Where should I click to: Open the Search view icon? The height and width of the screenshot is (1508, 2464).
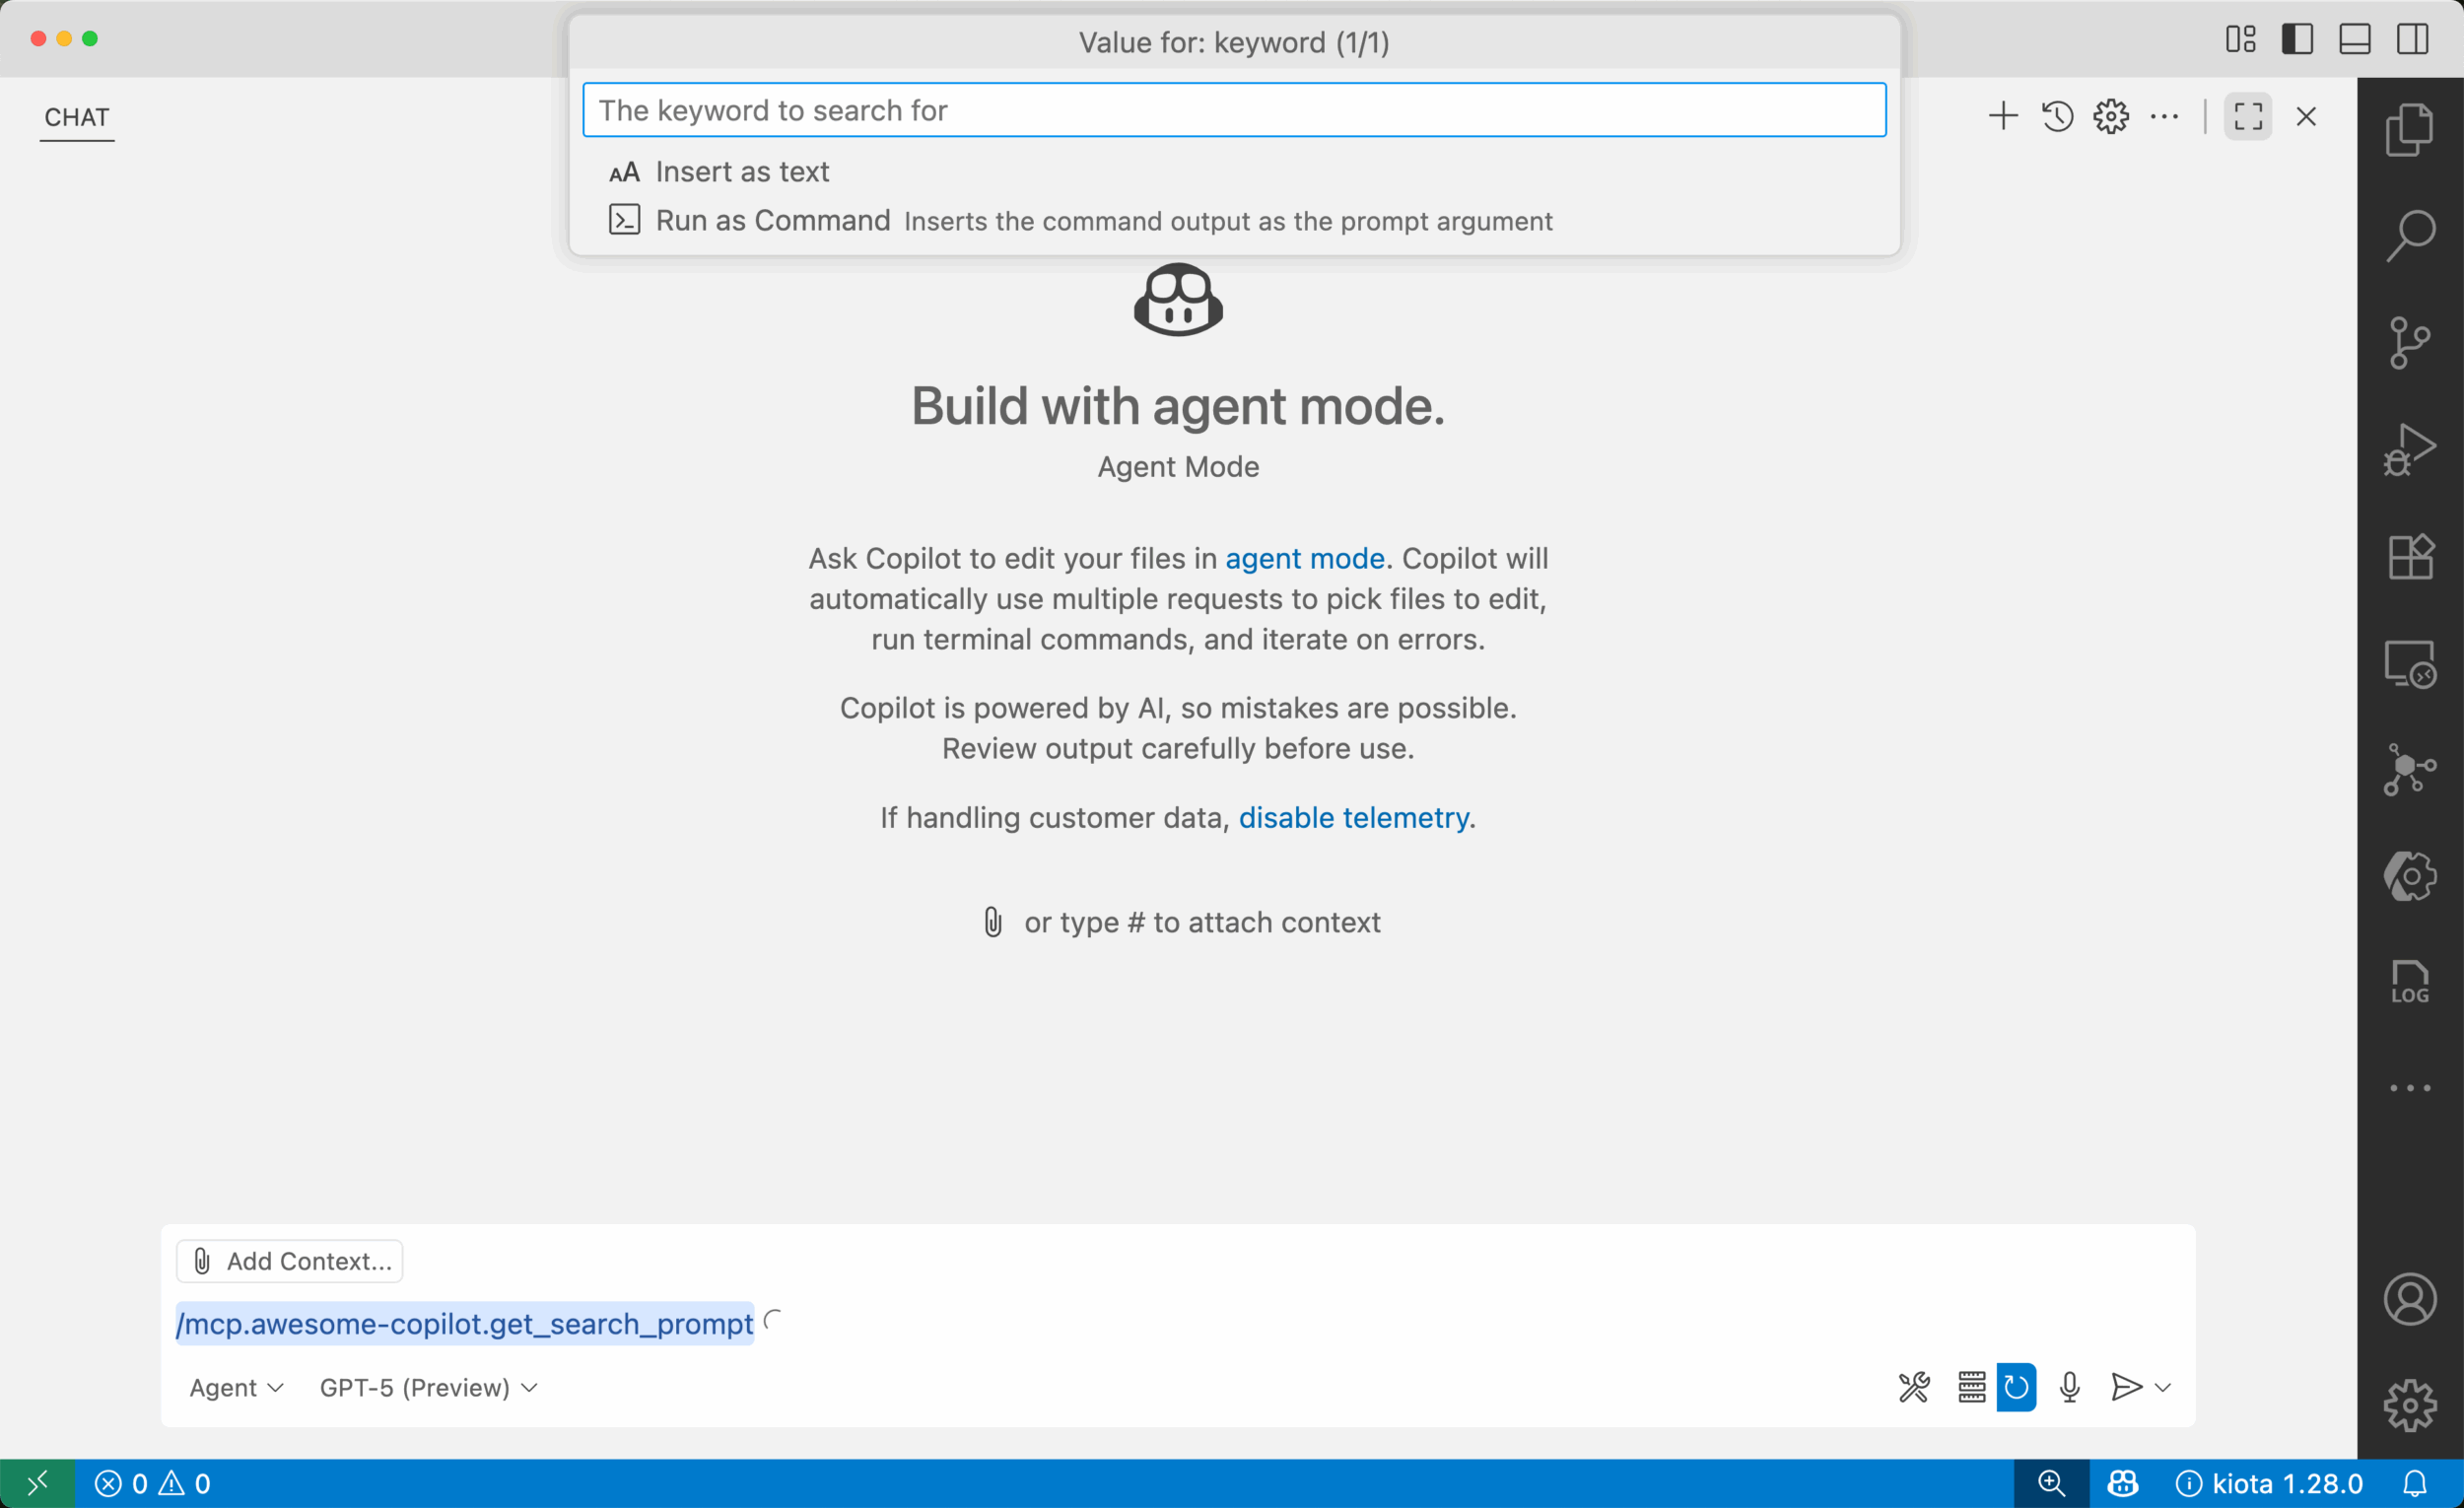[2409, 236]
